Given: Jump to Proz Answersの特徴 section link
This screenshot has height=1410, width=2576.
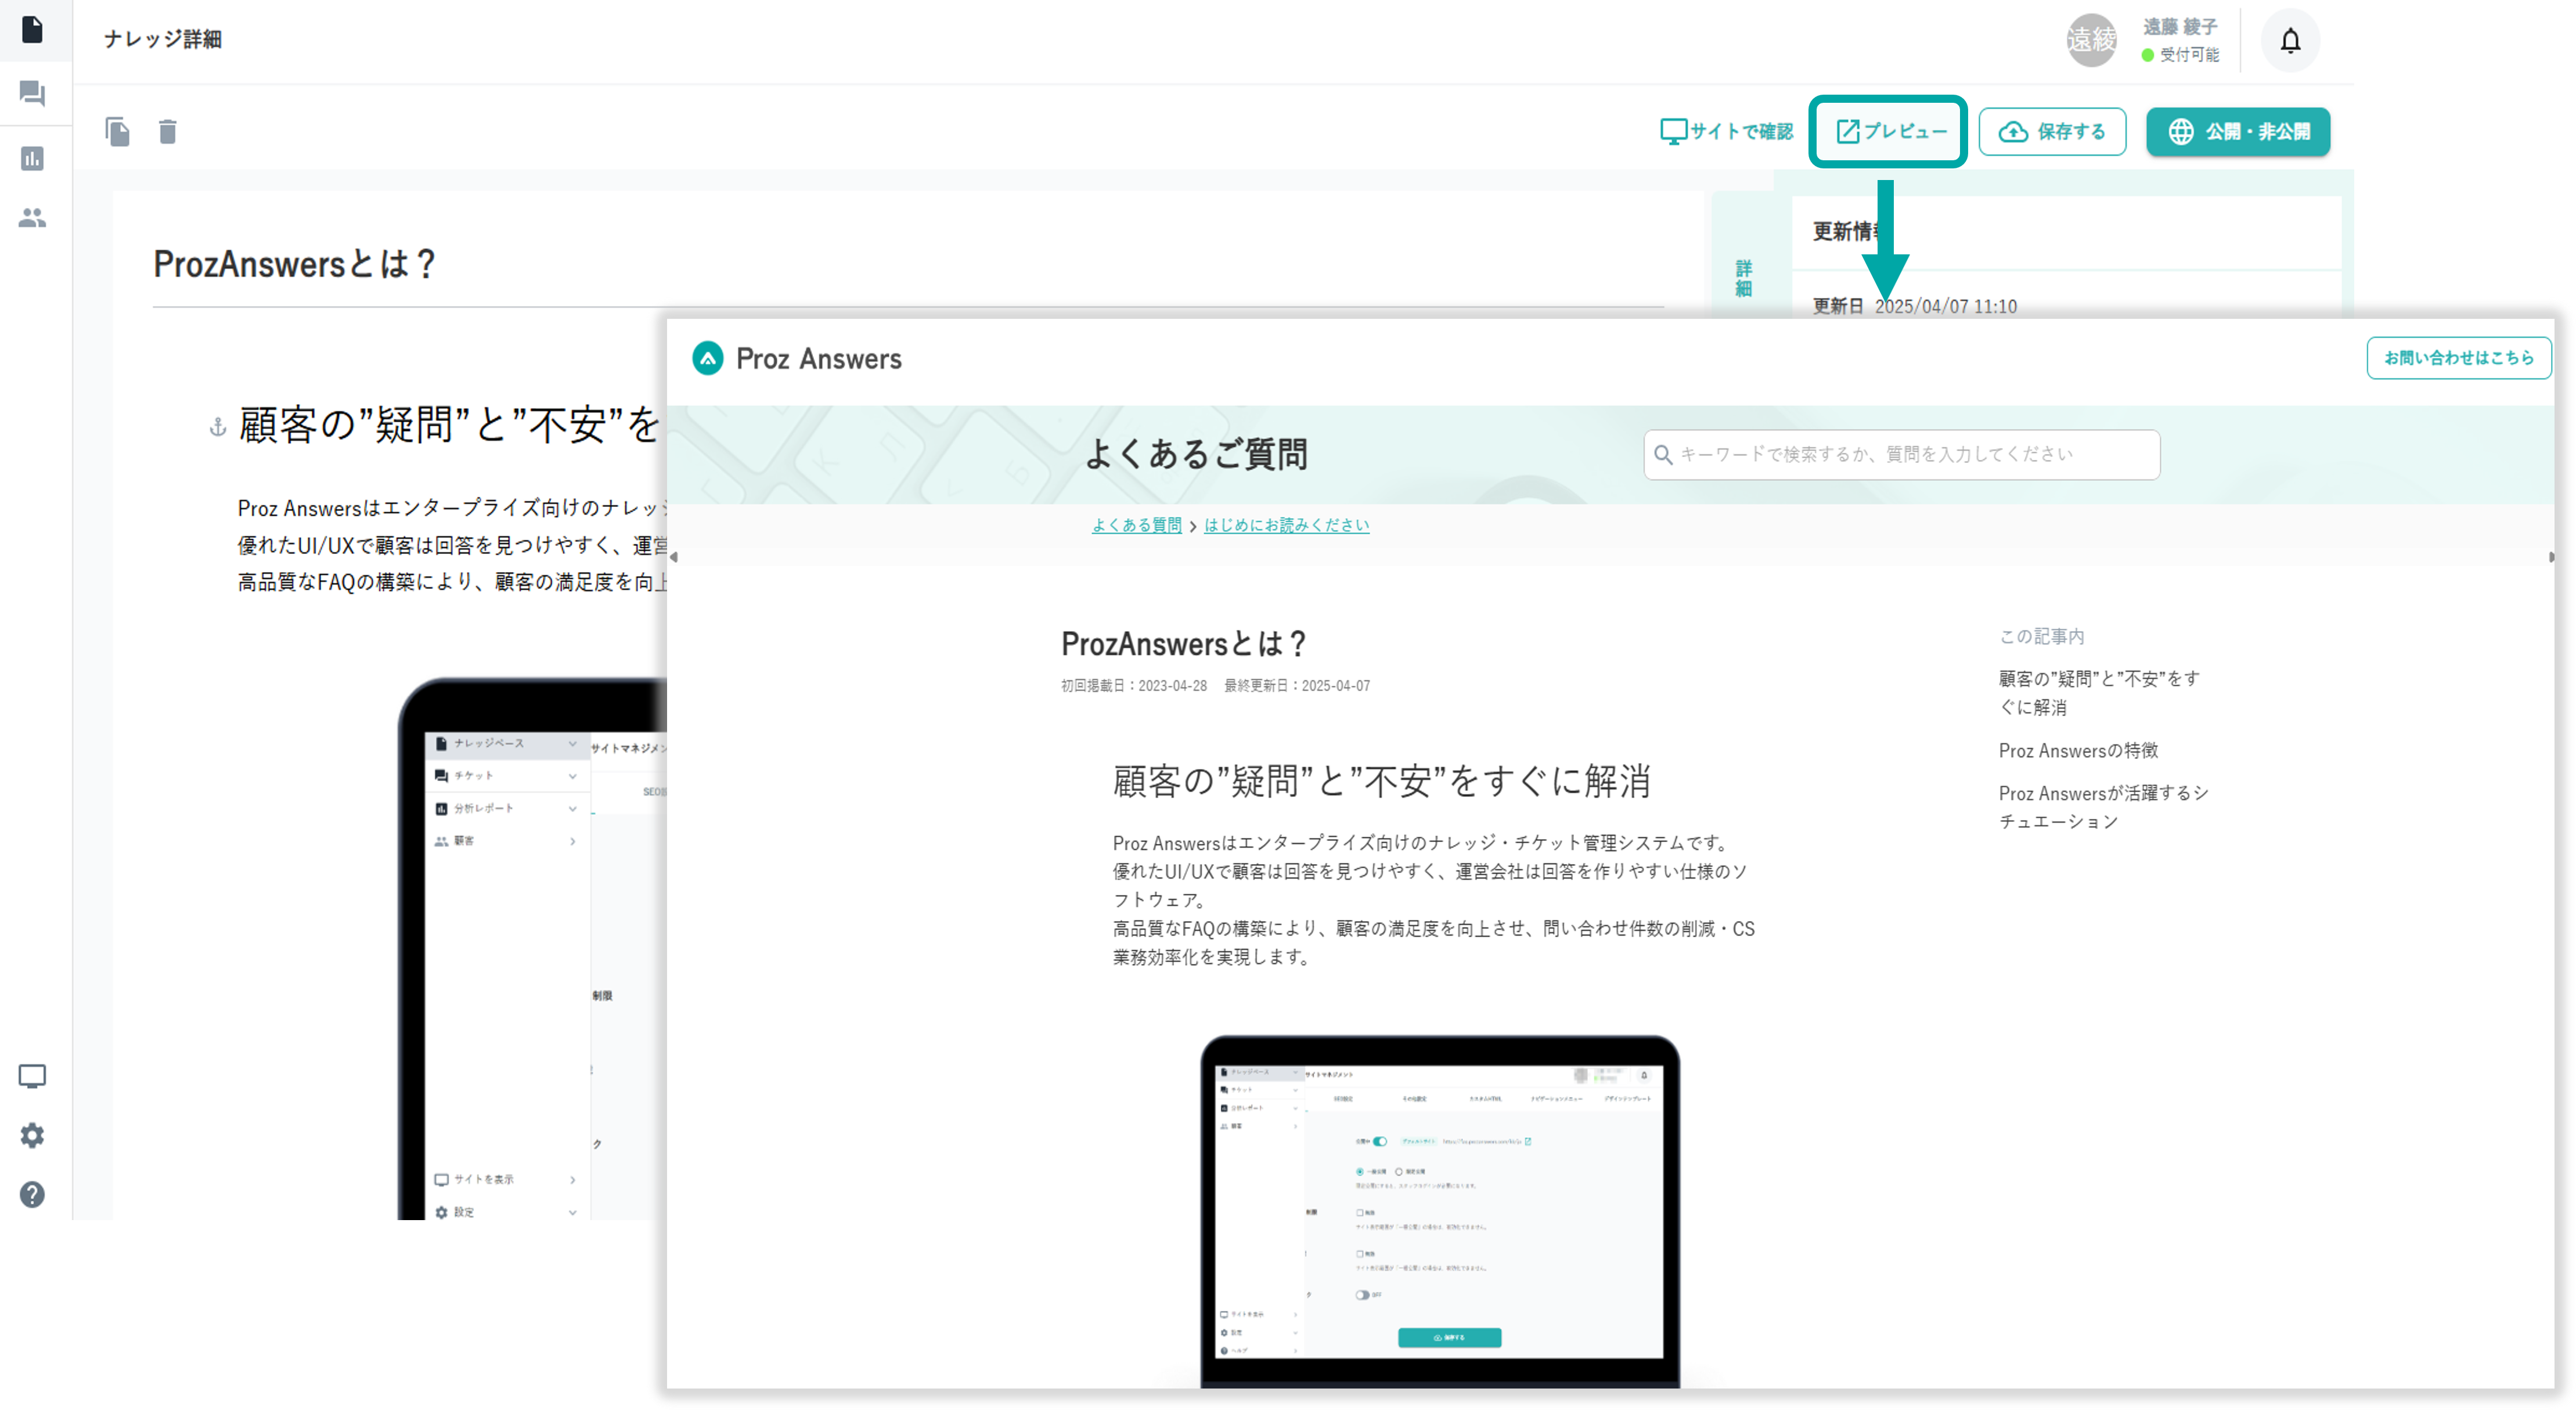Looking at the screenshot, I should click(x=2078, y=750).
